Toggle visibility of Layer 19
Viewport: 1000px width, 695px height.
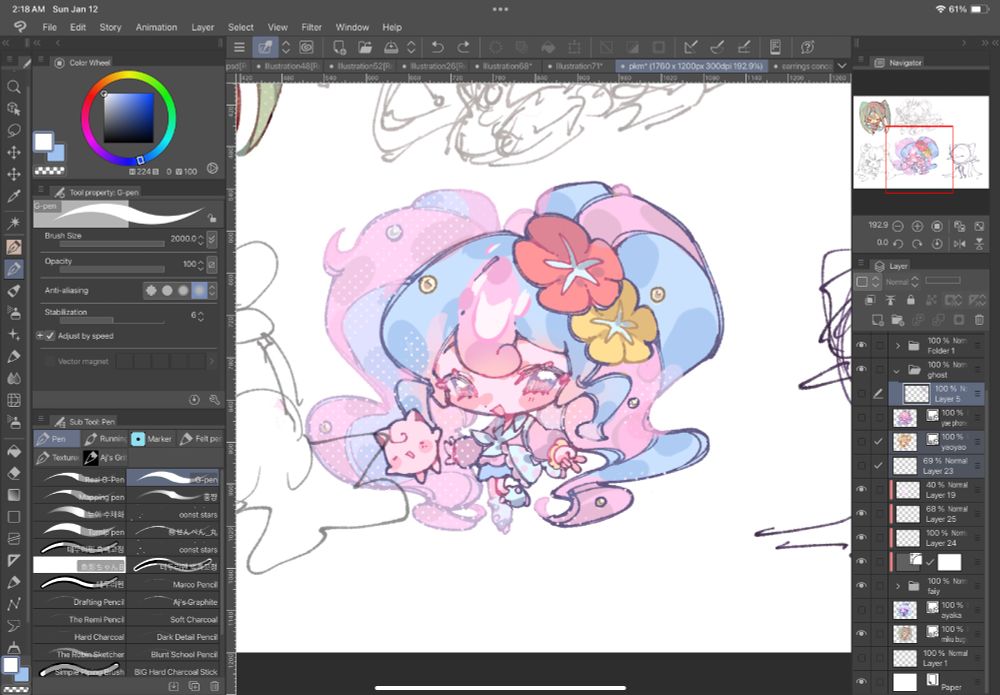click(x=862, y=489)
